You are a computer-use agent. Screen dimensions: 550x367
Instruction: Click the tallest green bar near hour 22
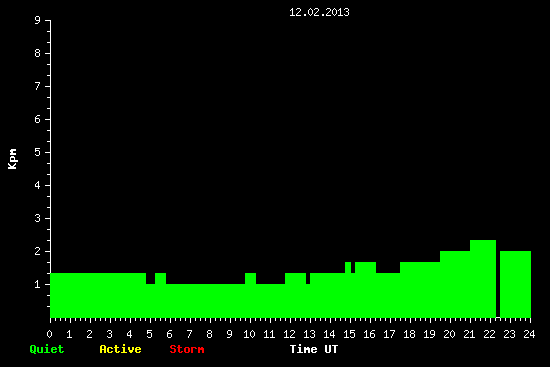coord(483,279)
